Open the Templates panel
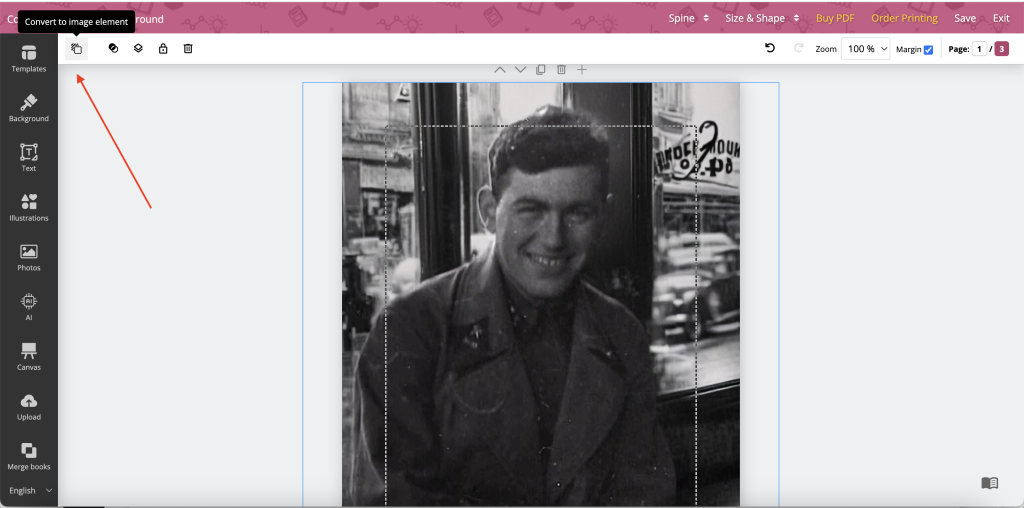1024x508 pixels. tap(29, 59)
